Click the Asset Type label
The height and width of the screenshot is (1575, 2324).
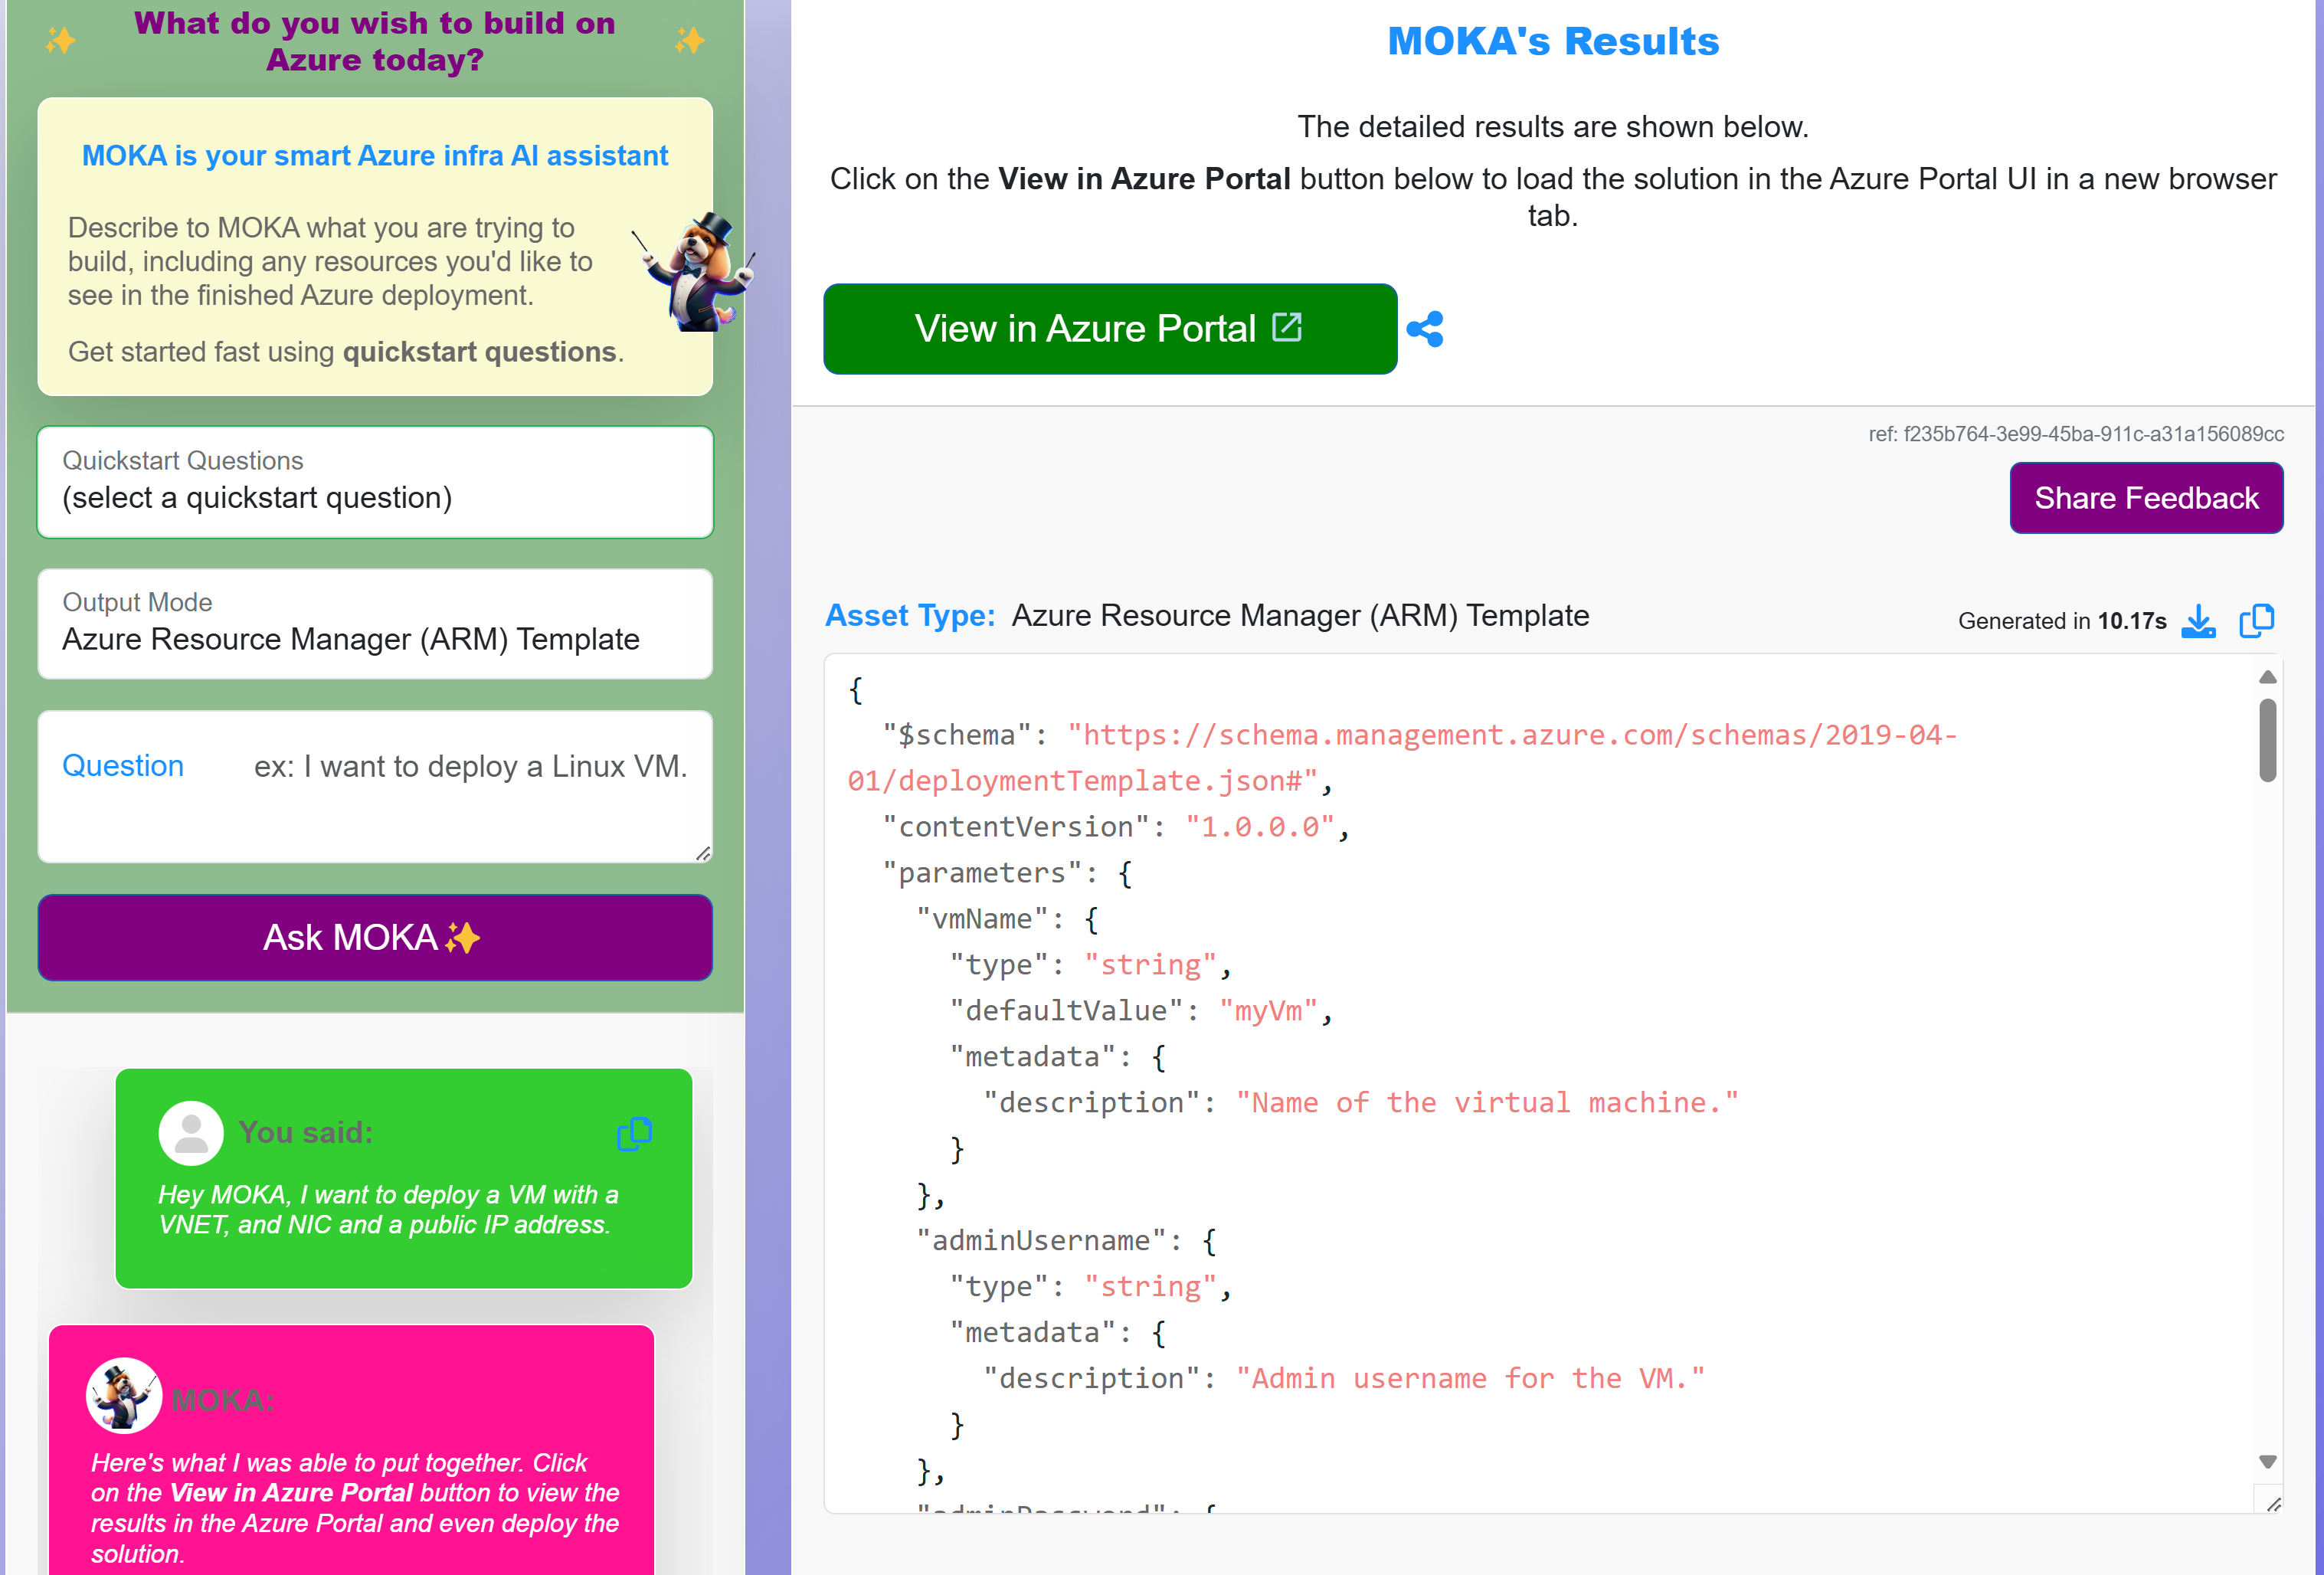click(x=910, y=615)
